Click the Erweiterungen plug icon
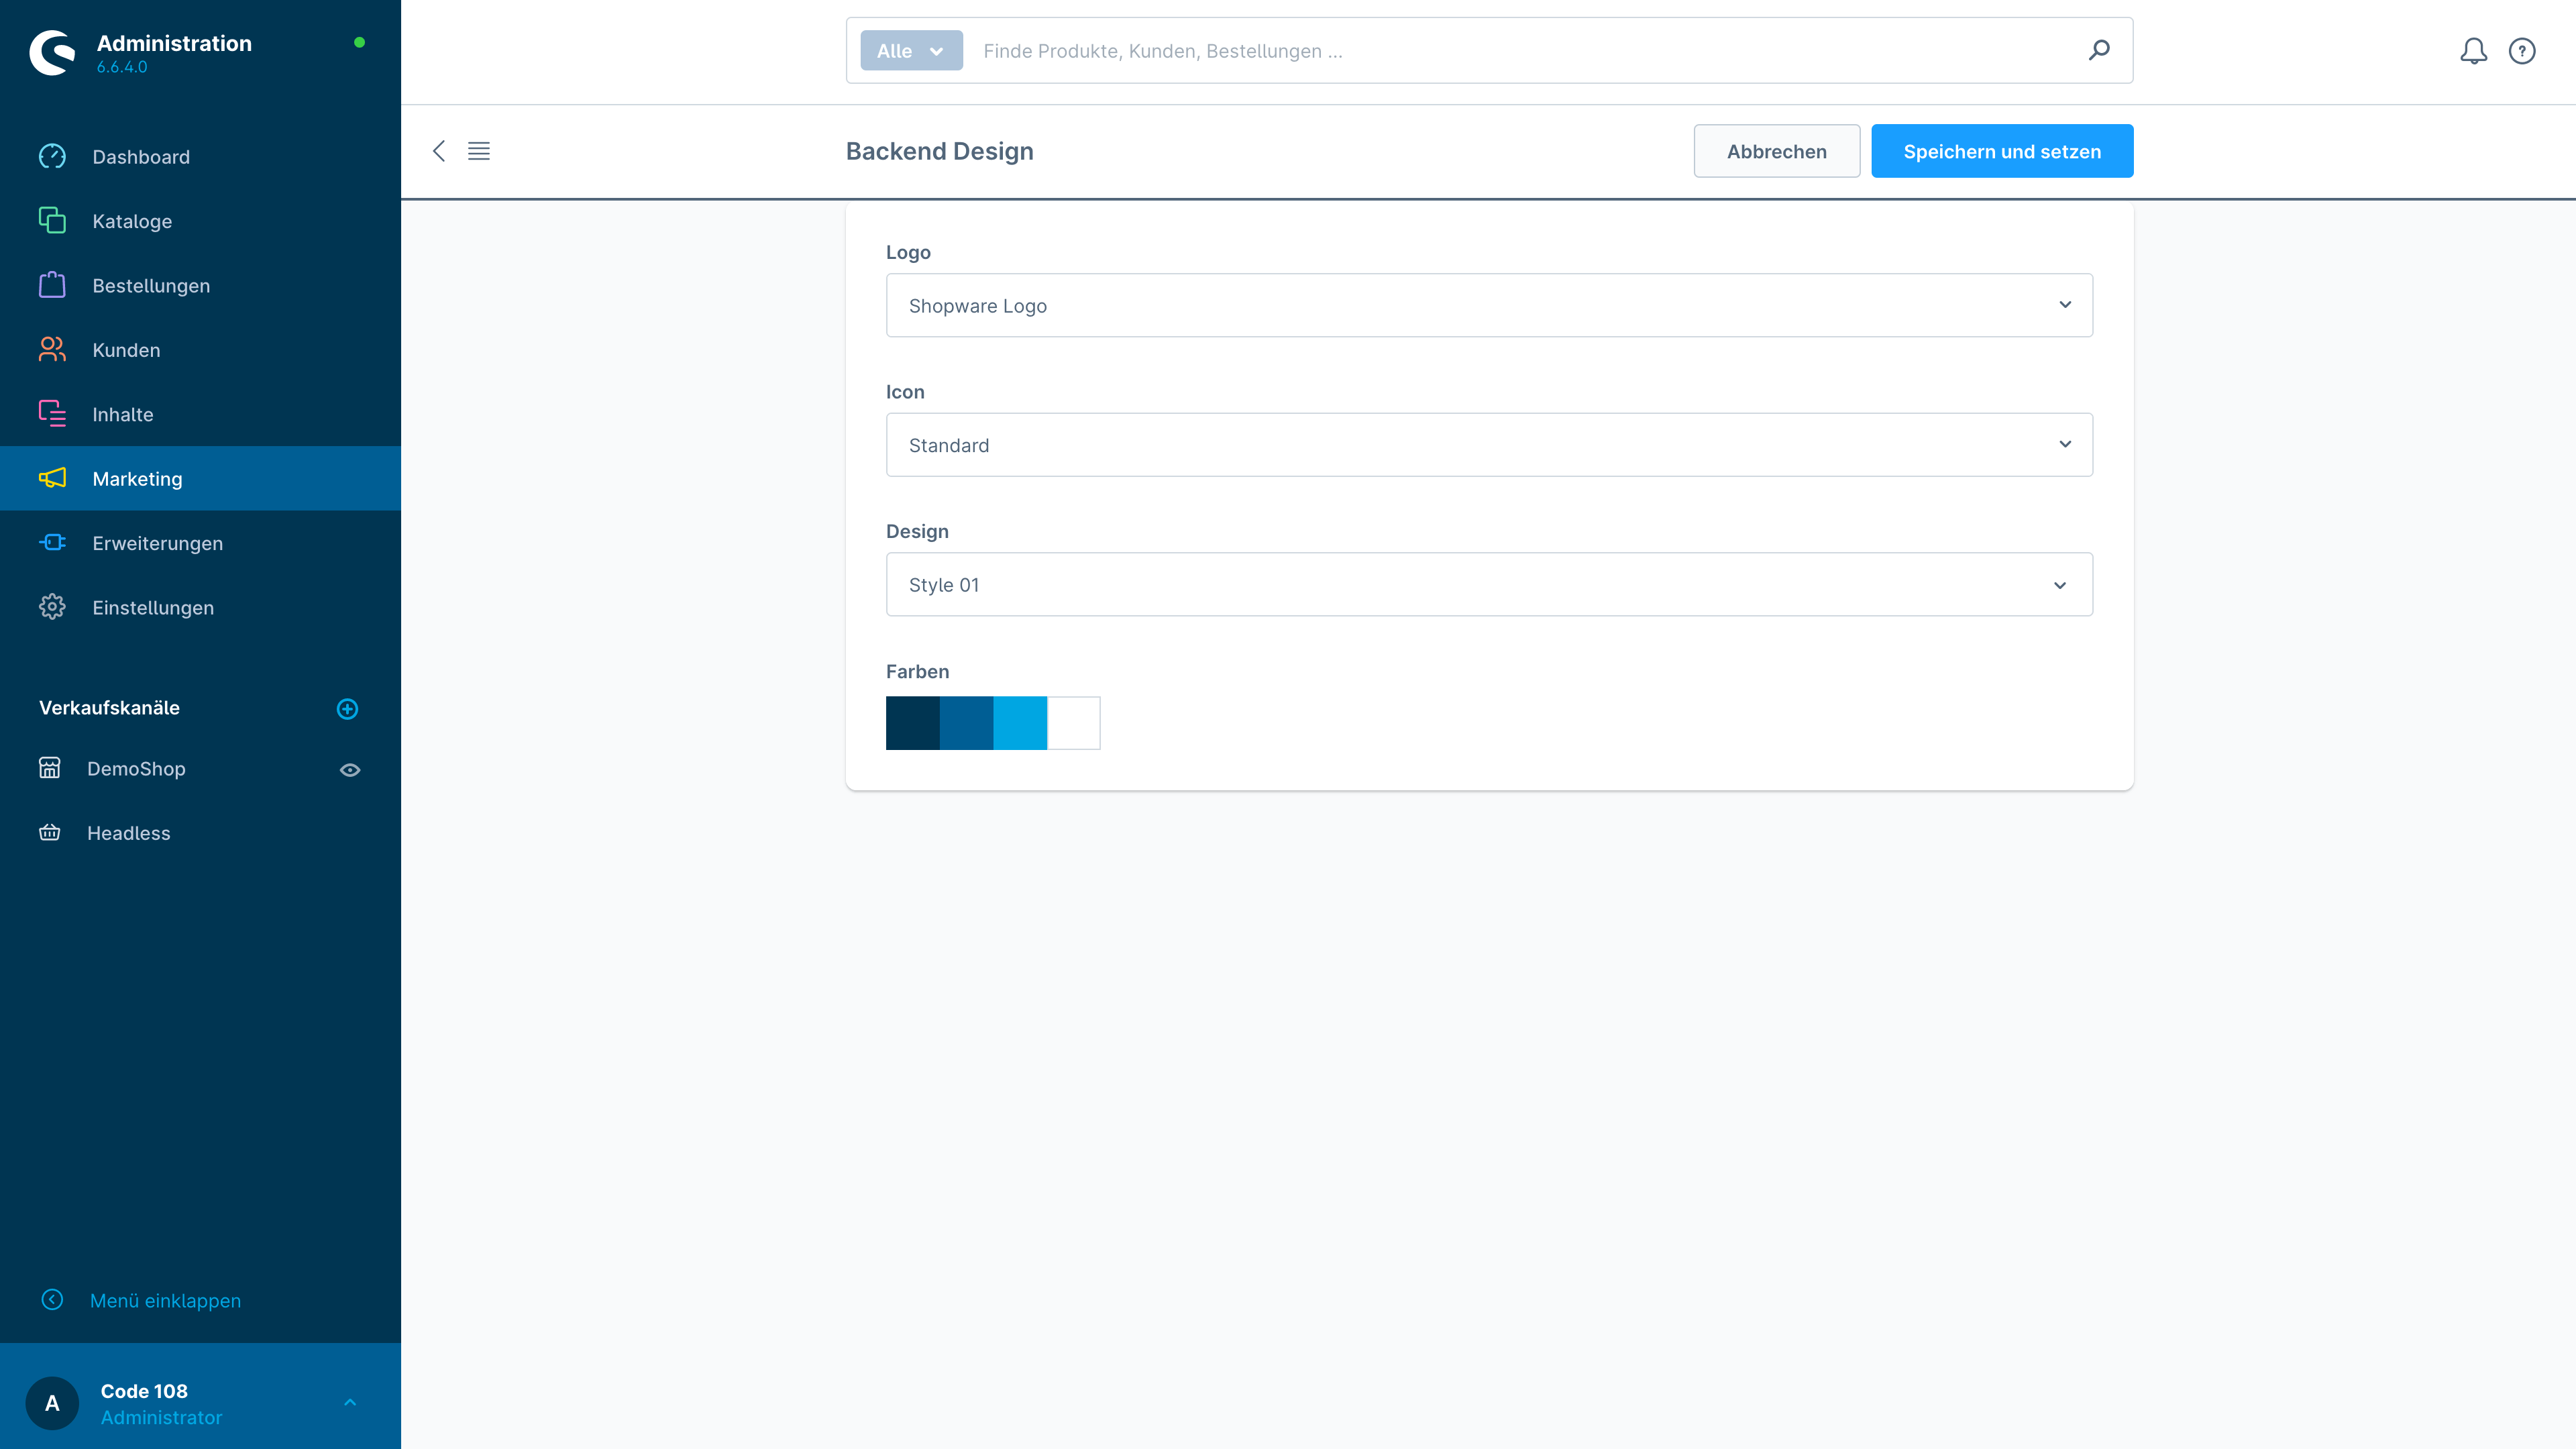 click(x=52, y=543)
